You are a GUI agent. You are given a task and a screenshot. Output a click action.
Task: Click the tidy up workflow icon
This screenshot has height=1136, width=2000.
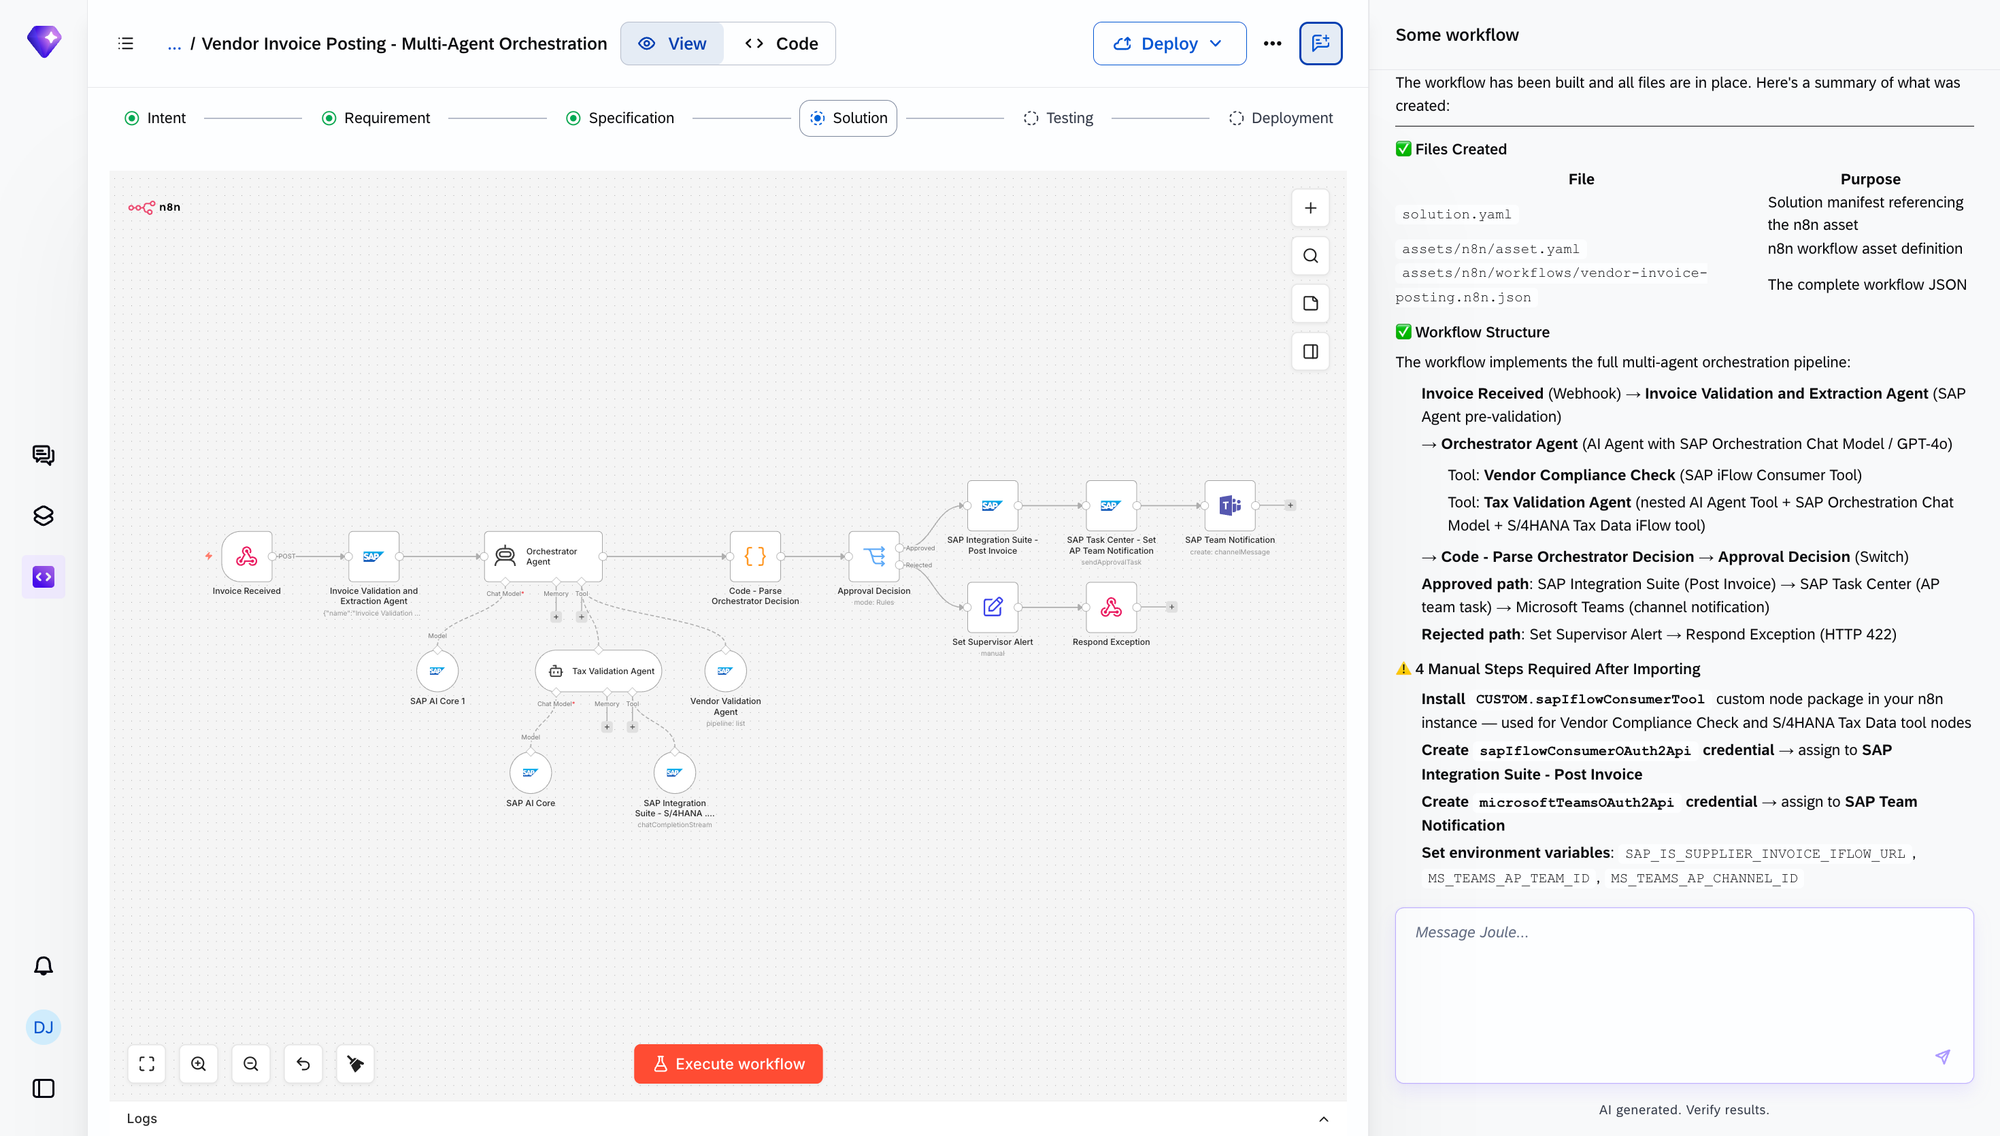coord(355,1064)
